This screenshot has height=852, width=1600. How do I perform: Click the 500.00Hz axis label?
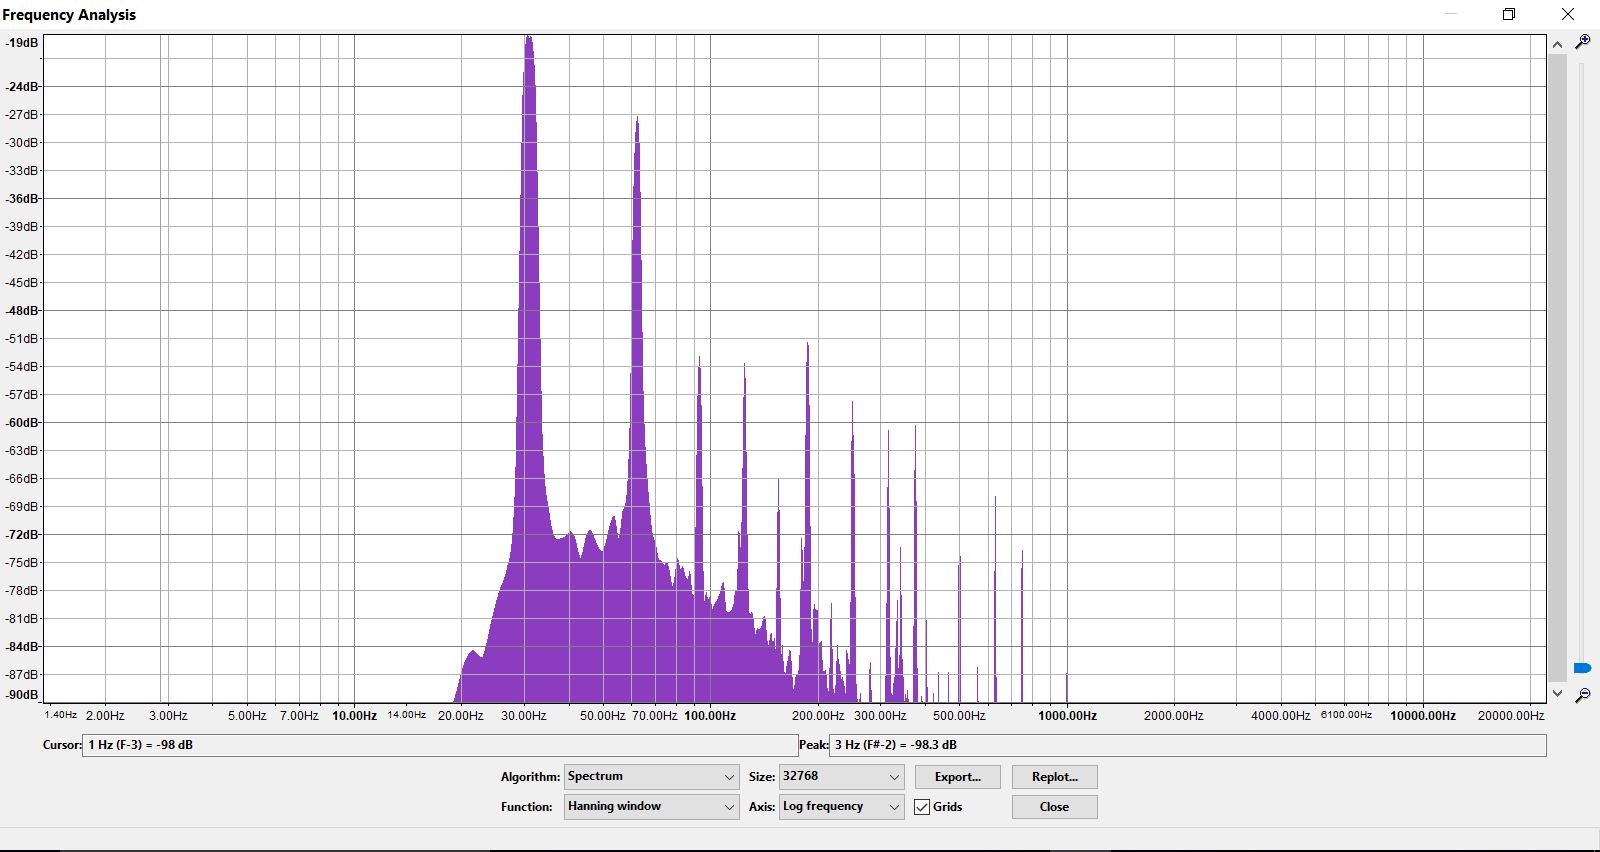pos(959,716)
